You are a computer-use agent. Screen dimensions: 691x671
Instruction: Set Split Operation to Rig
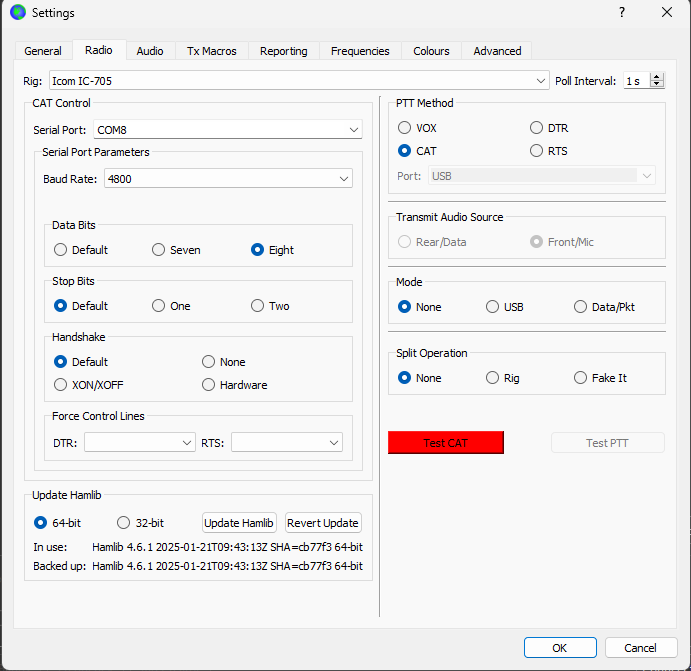[502, 378]
